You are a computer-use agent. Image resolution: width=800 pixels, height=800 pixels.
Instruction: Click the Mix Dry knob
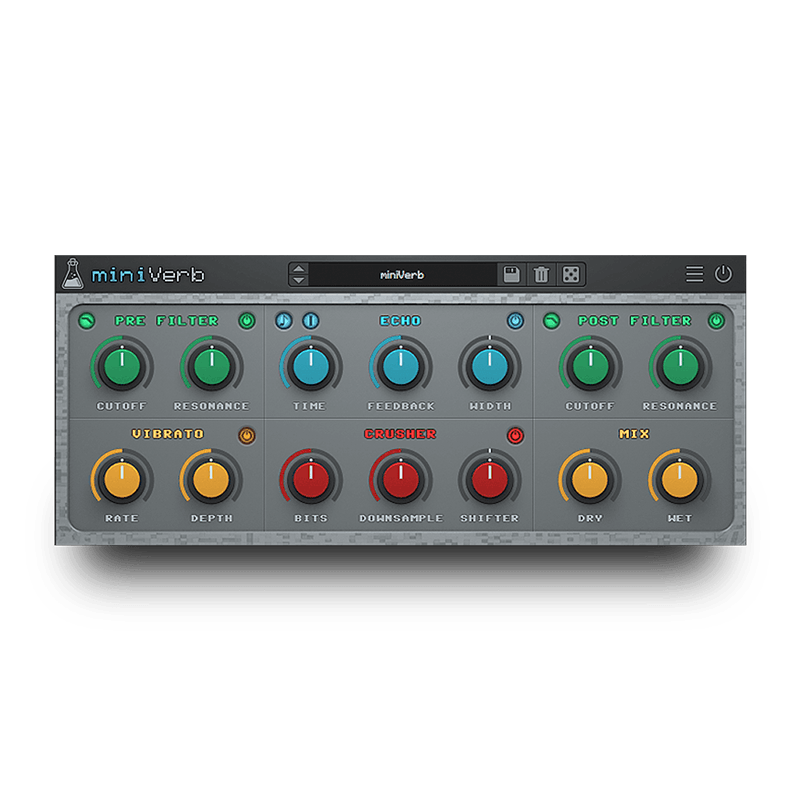590,480
